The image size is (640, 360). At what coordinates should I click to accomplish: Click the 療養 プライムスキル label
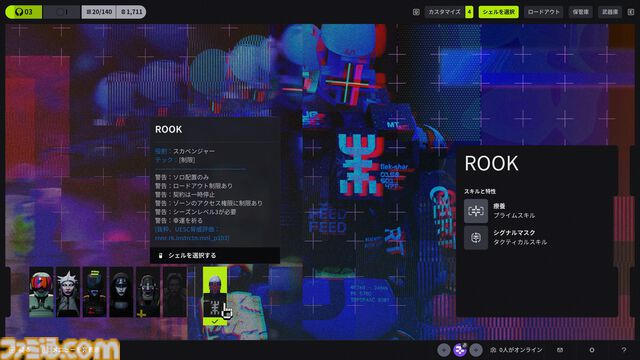514,211
